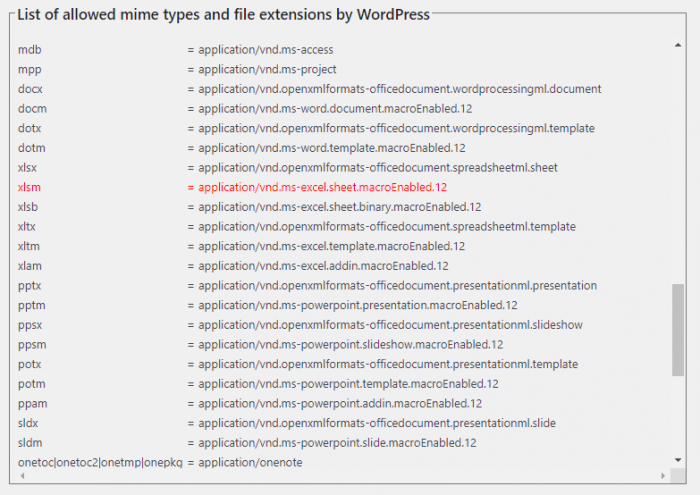This screenshot has height=495, width=700.
Task: Select the docx extension entry
Action: (30, 89)
